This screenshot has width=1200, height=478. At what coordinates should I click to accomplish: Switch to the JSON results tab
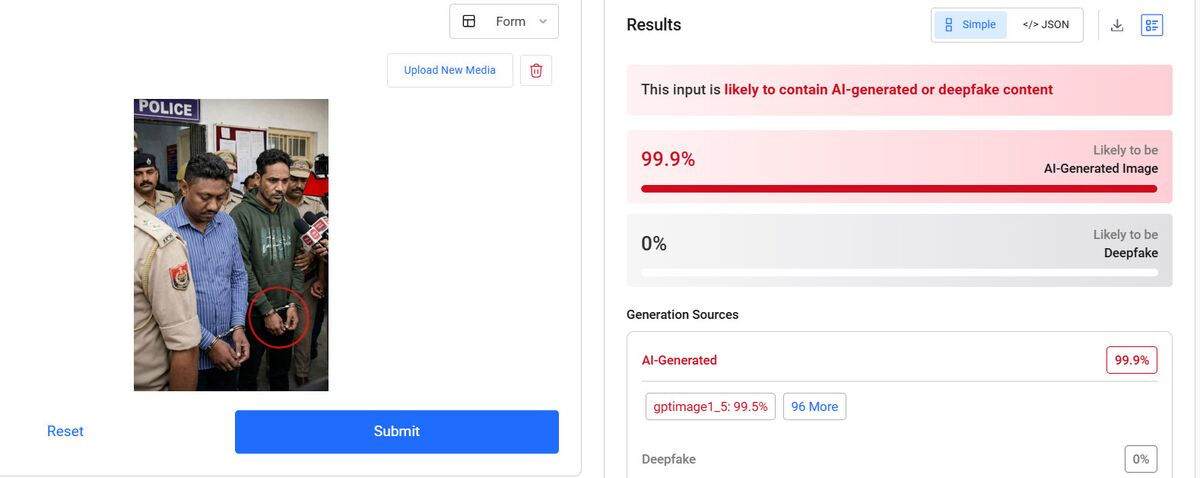[1046, 25]
